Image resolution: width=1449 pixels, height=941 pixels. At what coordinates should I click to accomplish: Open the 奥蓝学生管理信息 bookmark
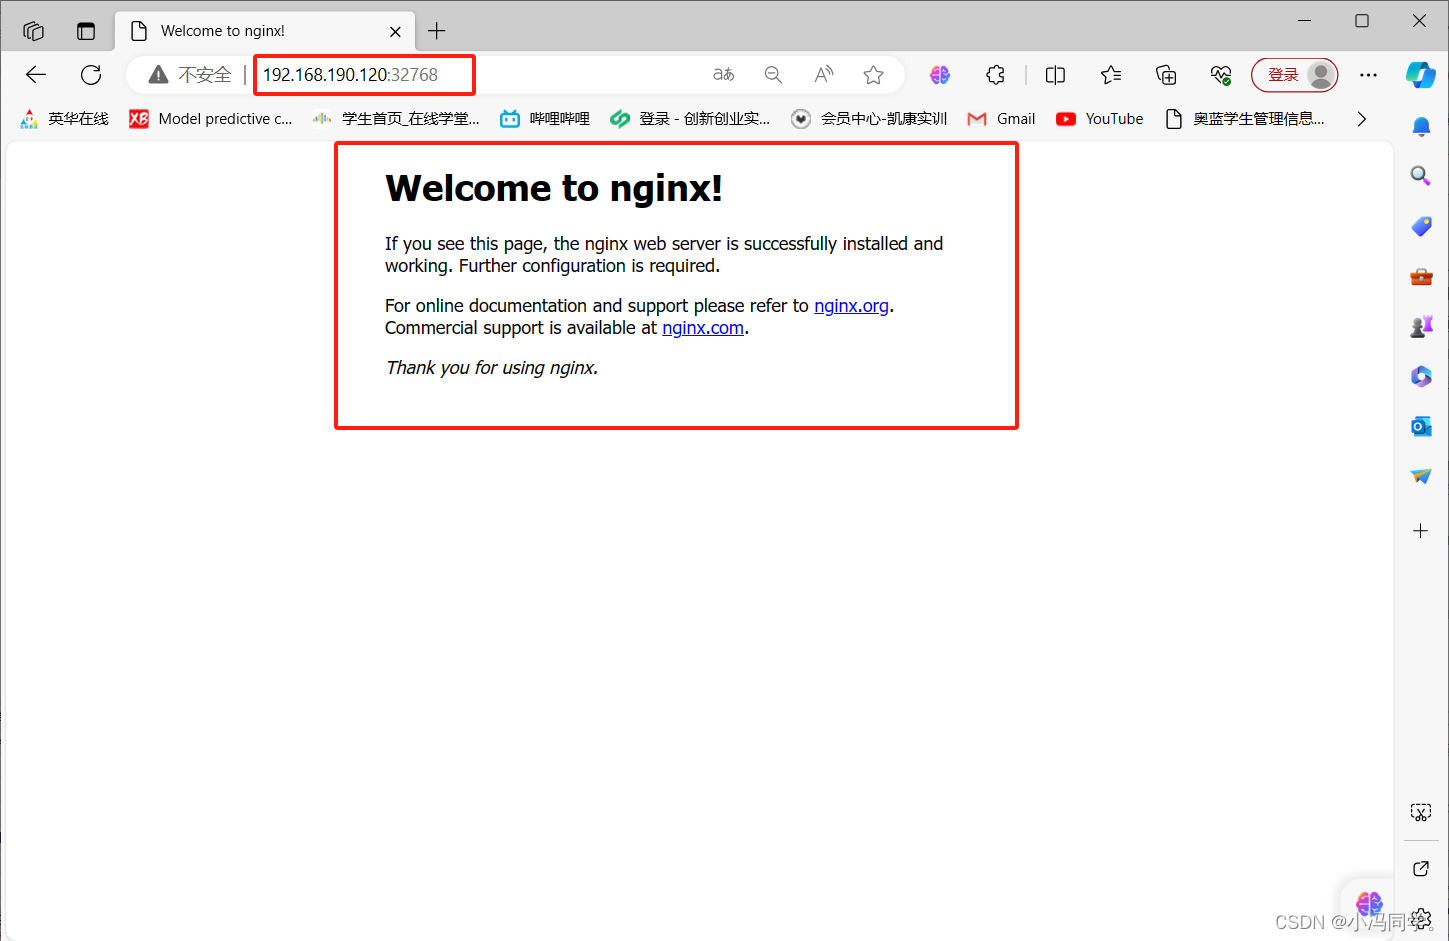pyautogui.click(x=1245, y=119)
